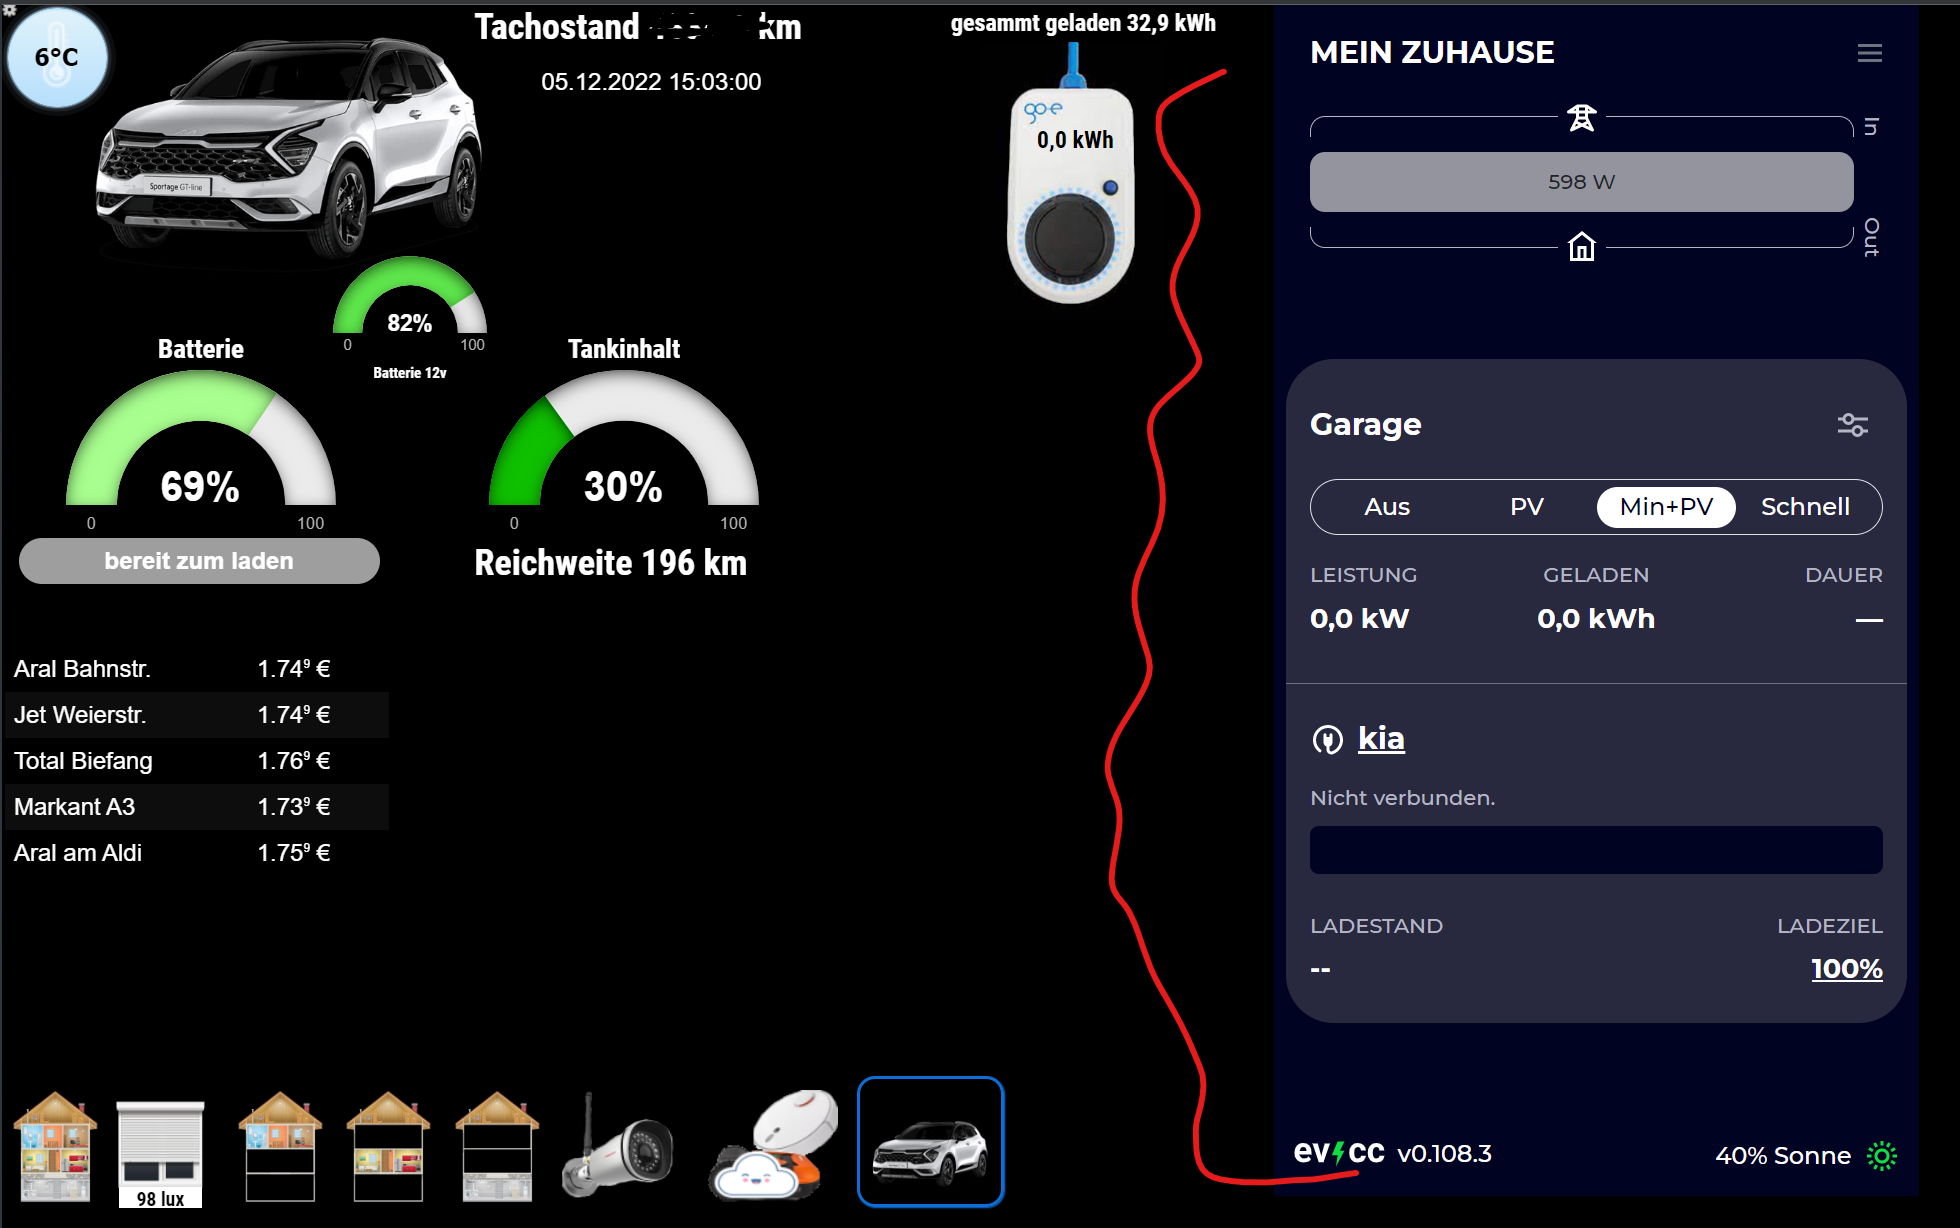Click the 6°C thermometer temperature icon
1960x1228 pixels.
click(x=57, y=57)
